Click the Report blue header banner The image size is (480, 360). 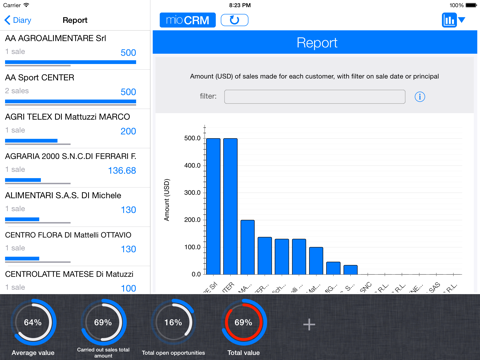coord(315,42)
